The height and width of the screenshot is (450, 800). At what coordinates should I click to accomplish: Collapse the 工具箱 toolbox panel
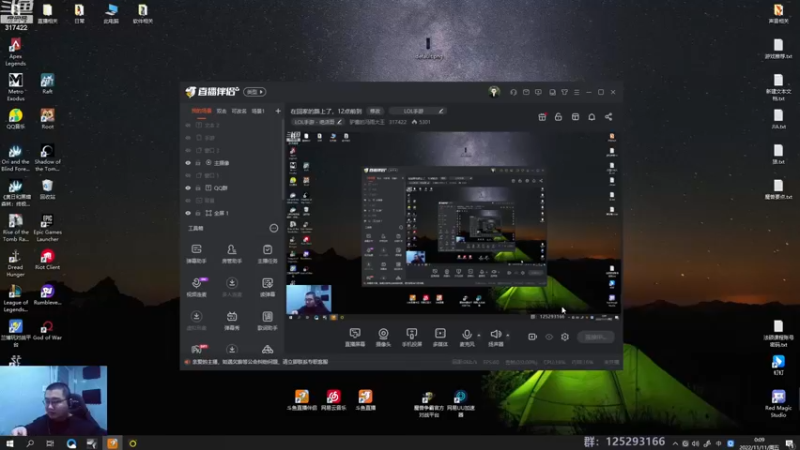coord(273,228)
